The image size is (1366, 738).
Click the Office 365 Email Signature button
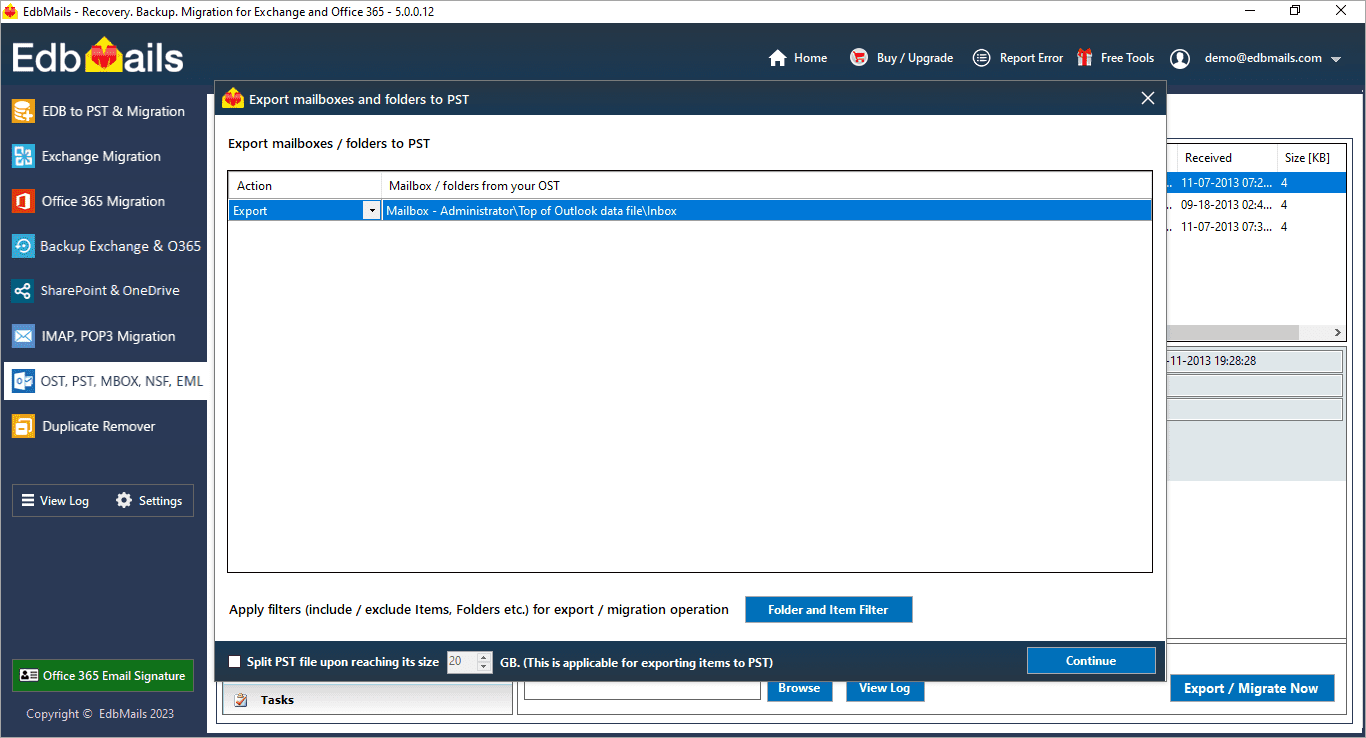(103, 676)
